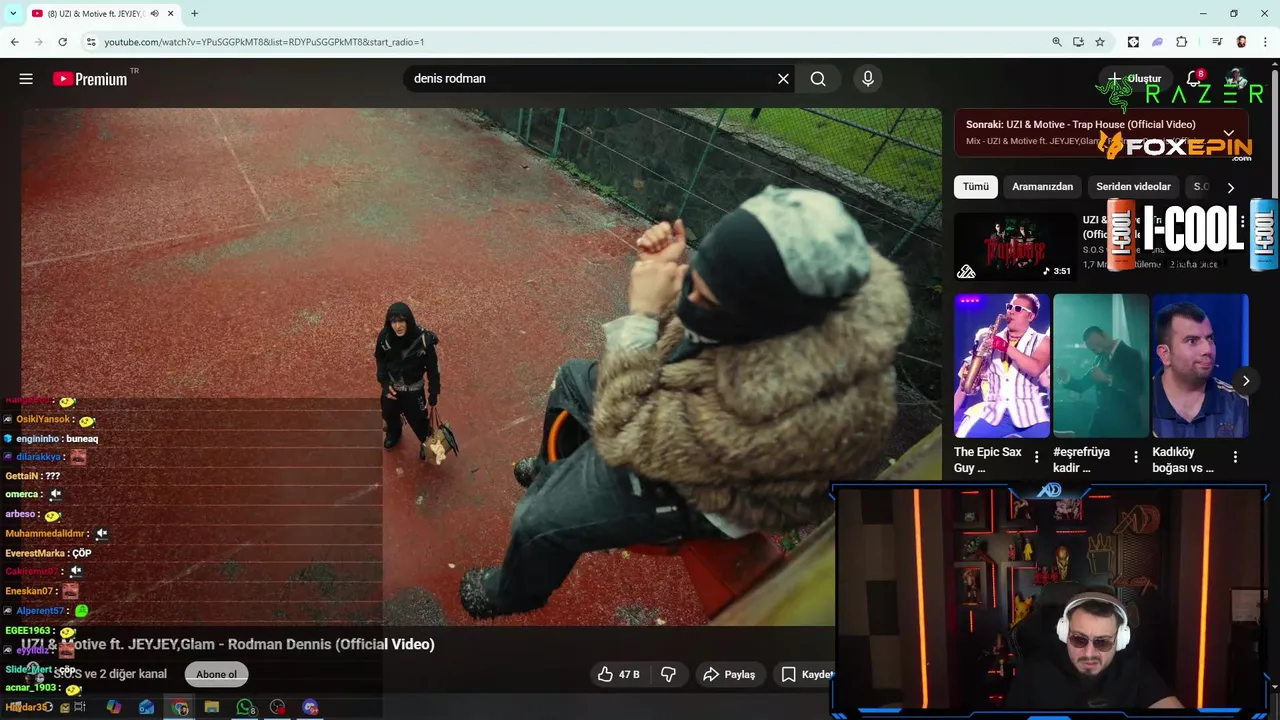Dislike the video
Screen dimensions: 1280x720
(668, 675)
